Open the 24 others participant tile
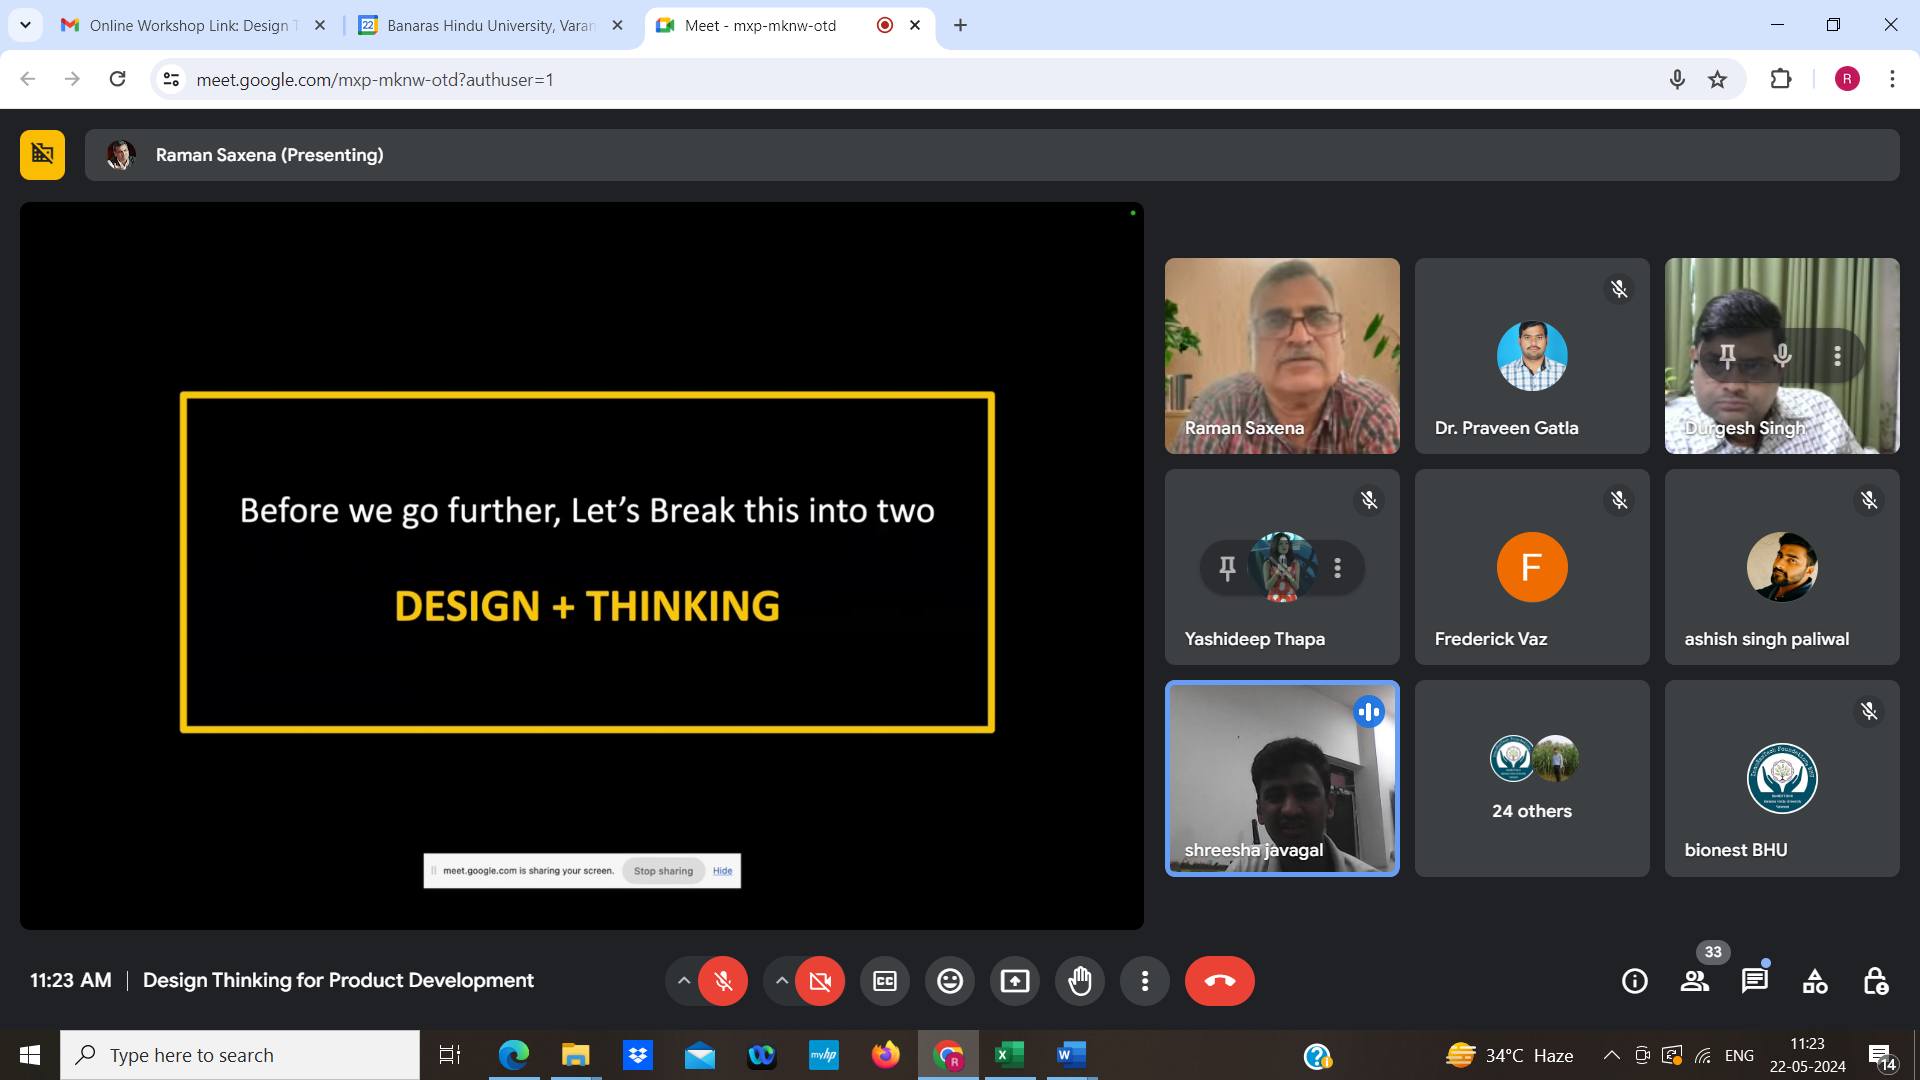The image size is (1920, 1080). coord(1531,779)
